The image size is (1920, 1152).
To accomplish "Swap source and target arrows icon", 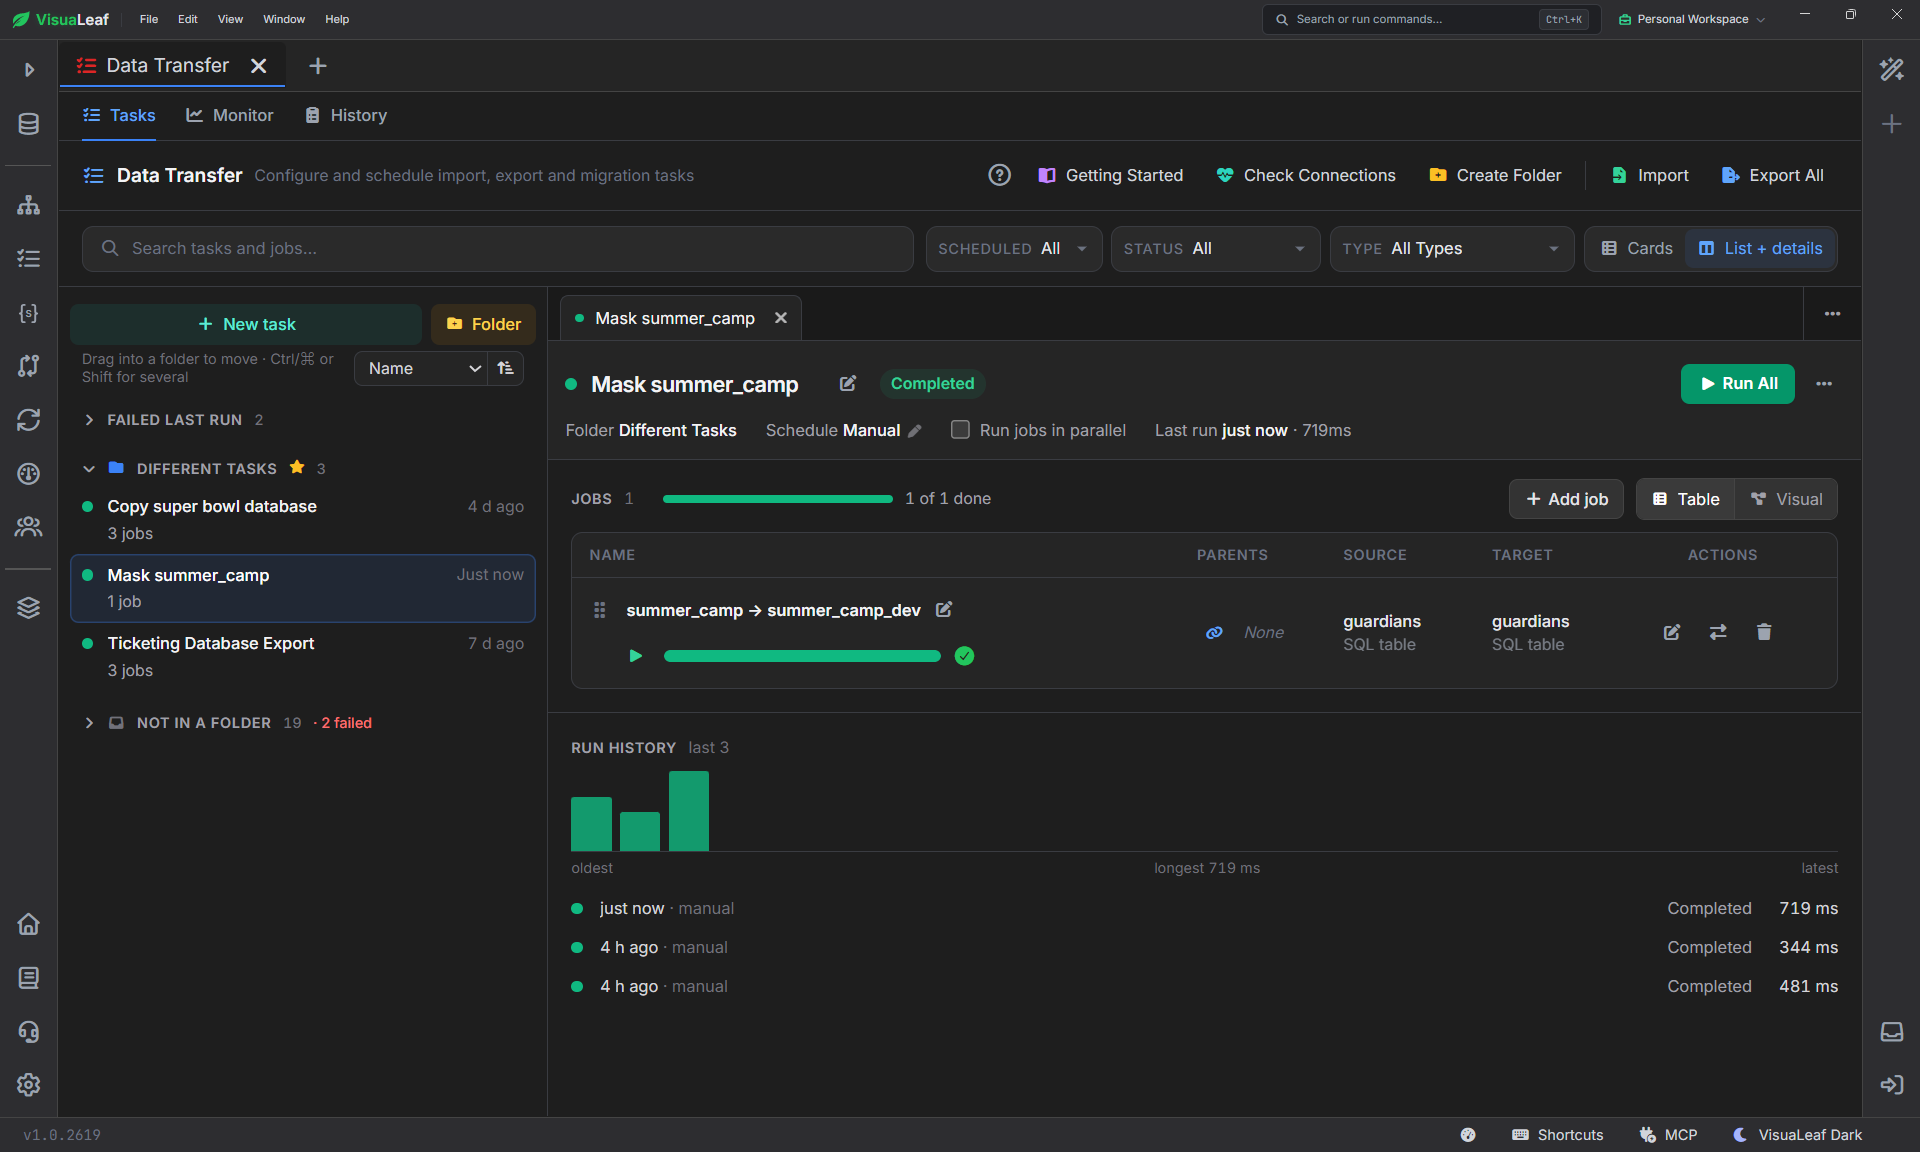I will 1718,632.
